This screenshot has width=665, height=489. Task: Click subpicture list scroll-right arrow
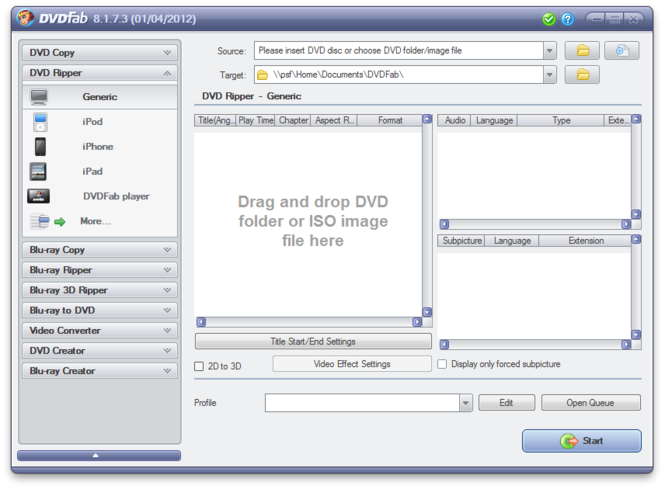[626, 344]
